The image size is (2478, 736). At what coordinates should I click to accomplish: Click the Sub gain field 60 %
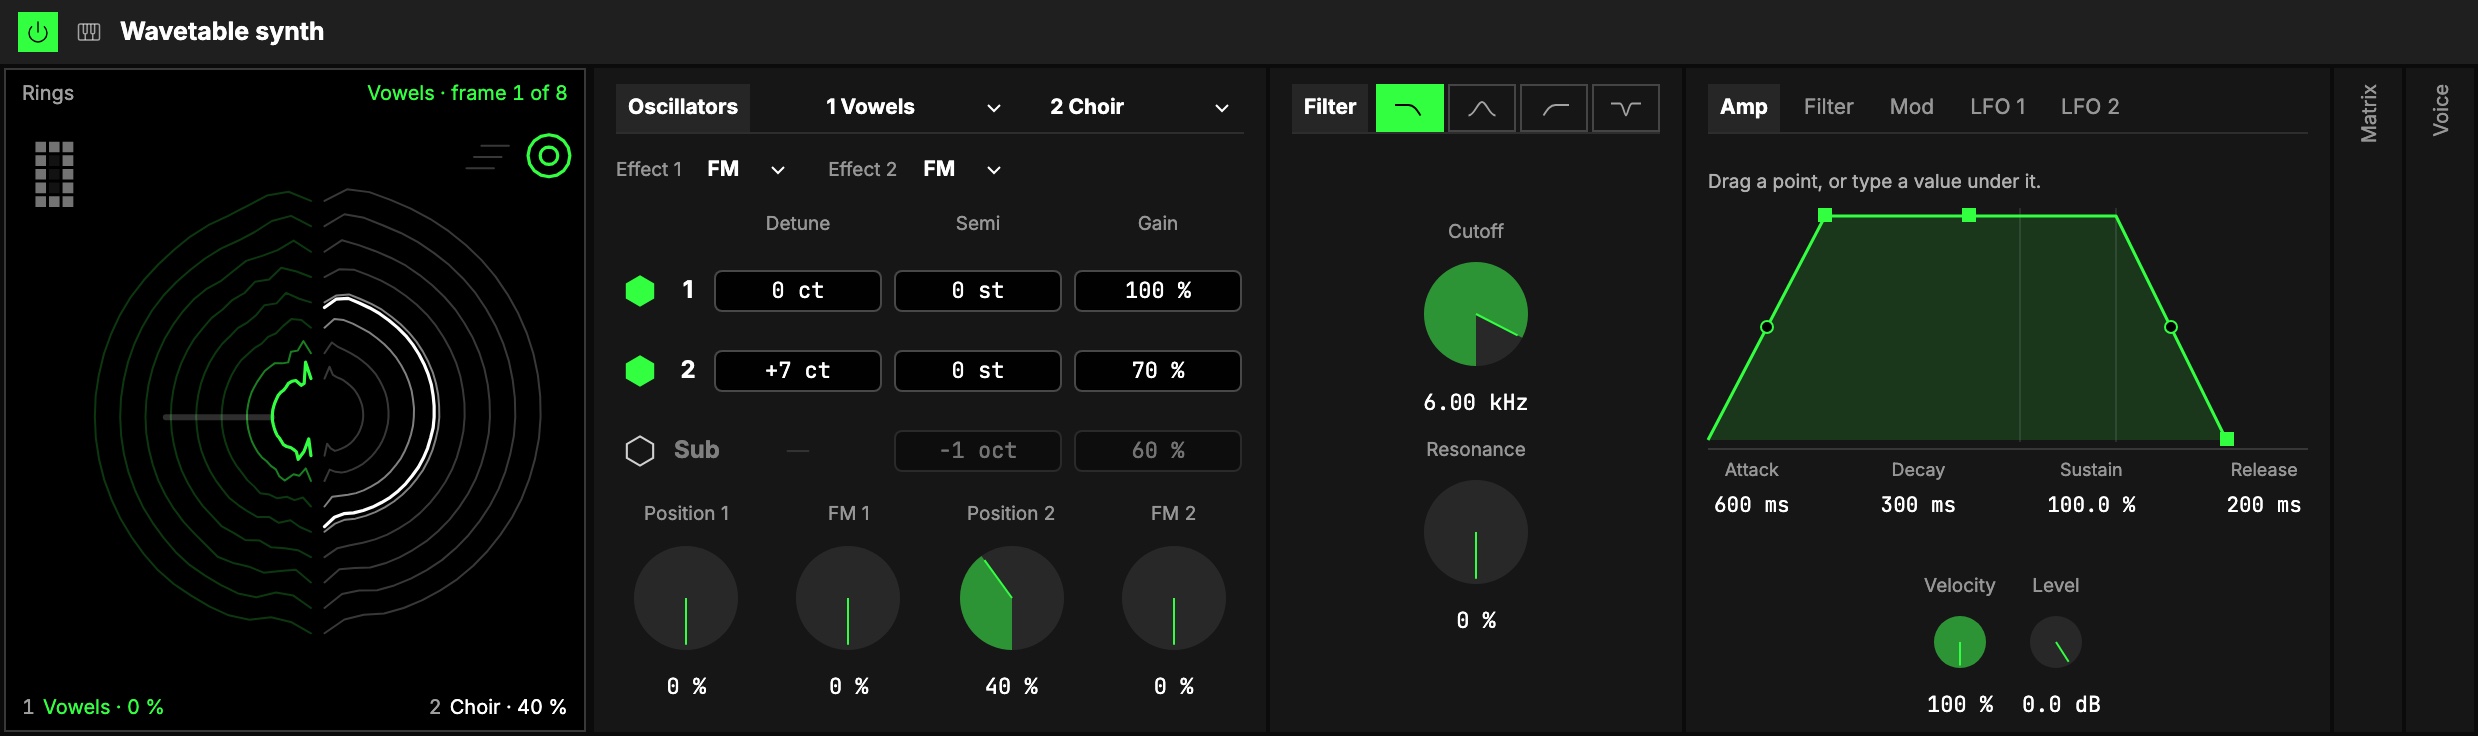click(x=1158, y=451)
